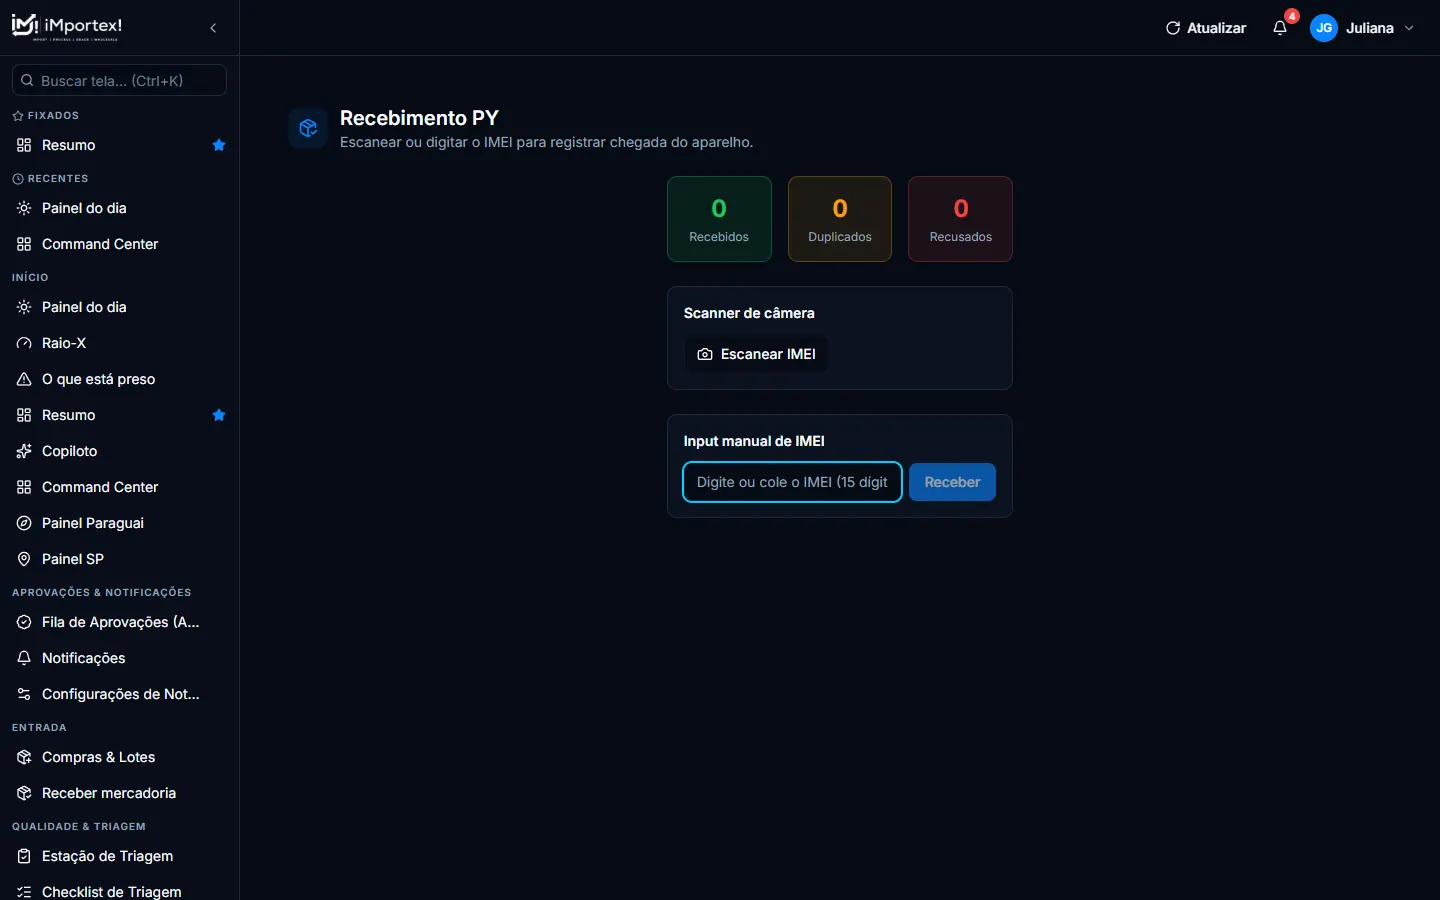Click the notification bell icon in the header
The height and width of the screenshot is (900, 1440).
coord(1280,28)
